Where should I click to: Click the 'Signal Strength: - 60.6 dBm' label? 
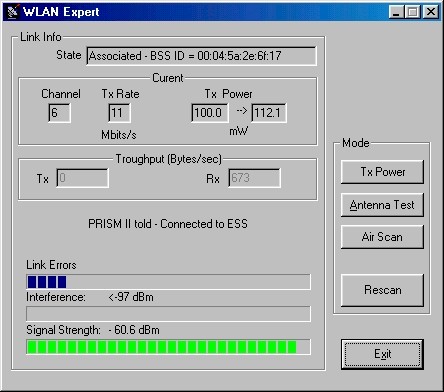[x=93, y=330]
